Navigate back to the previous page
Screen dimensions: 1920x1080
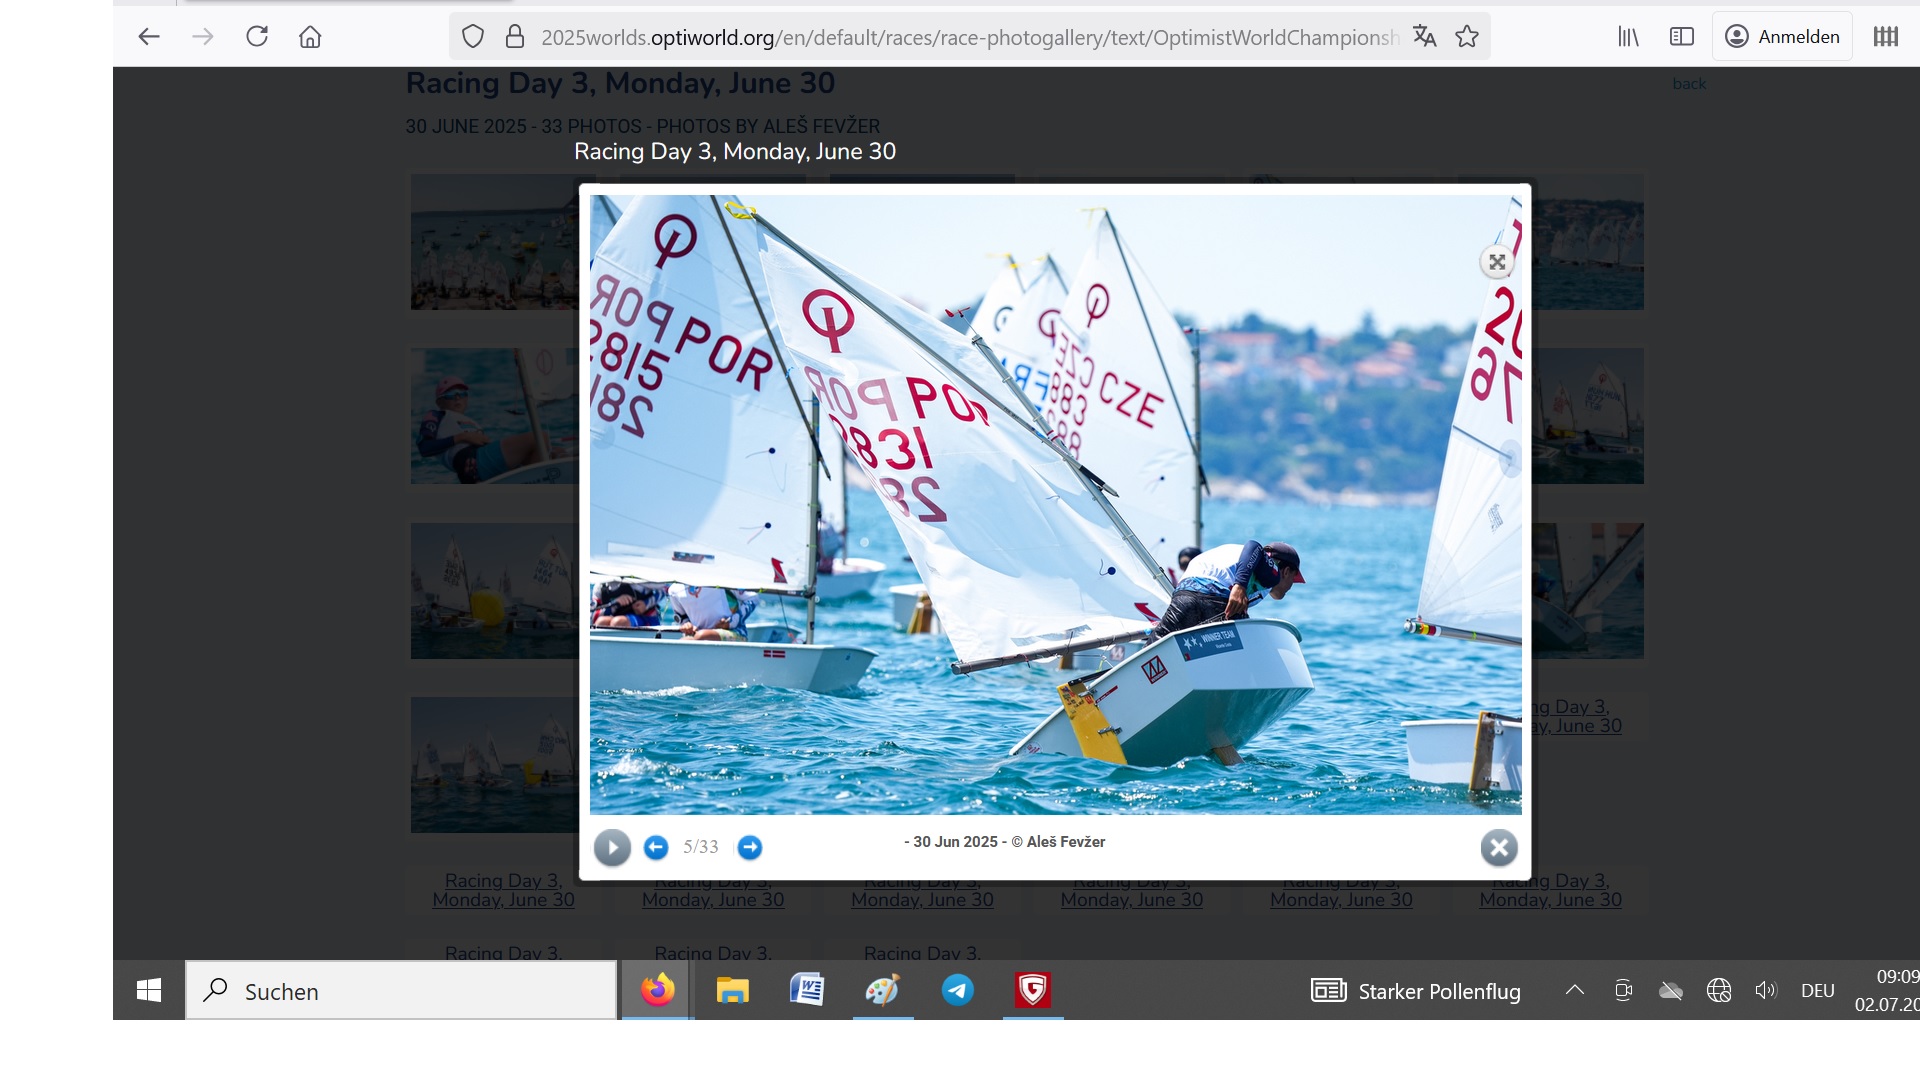149,37
